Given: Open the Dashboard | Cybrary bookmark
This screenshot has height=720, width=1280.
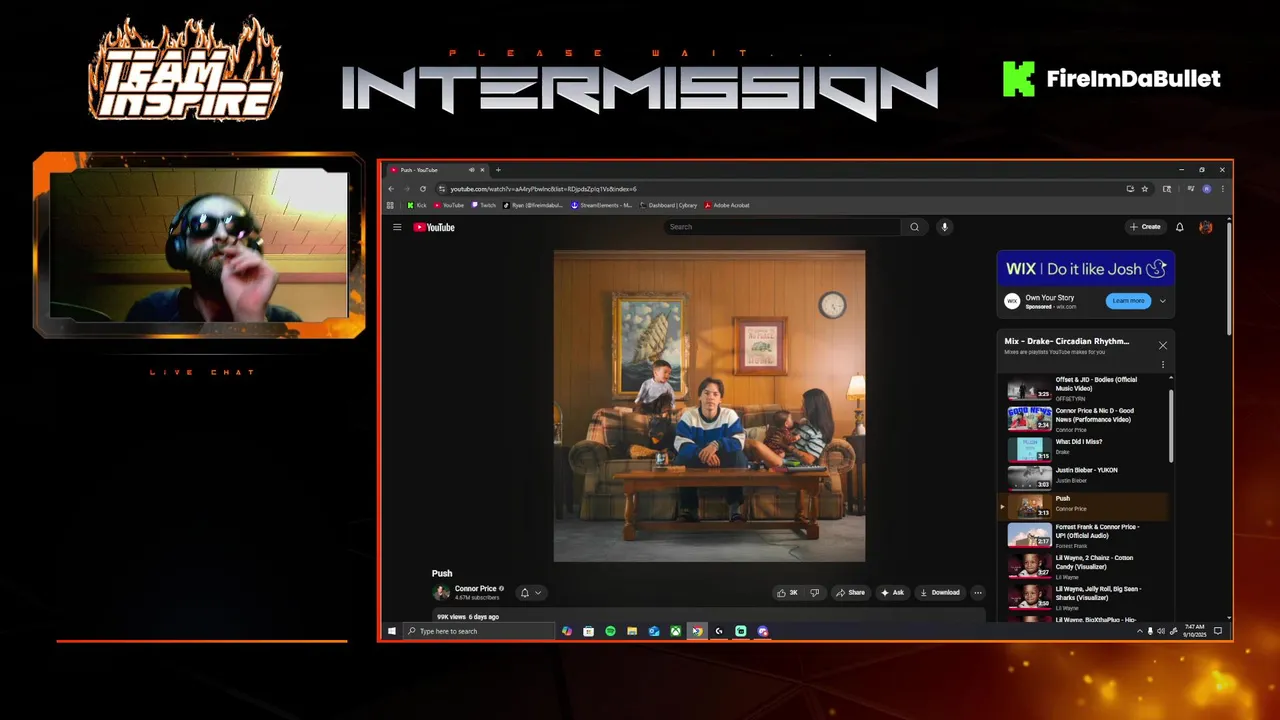Looking at the screenshot, I should click(x=669, y=205).
